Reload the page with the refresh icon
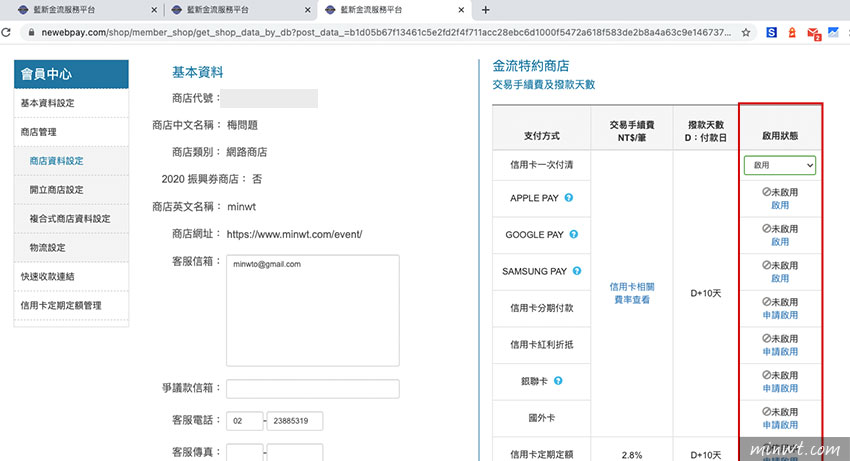The width and height of the screenshot is (850, 461). click(6, 33)
